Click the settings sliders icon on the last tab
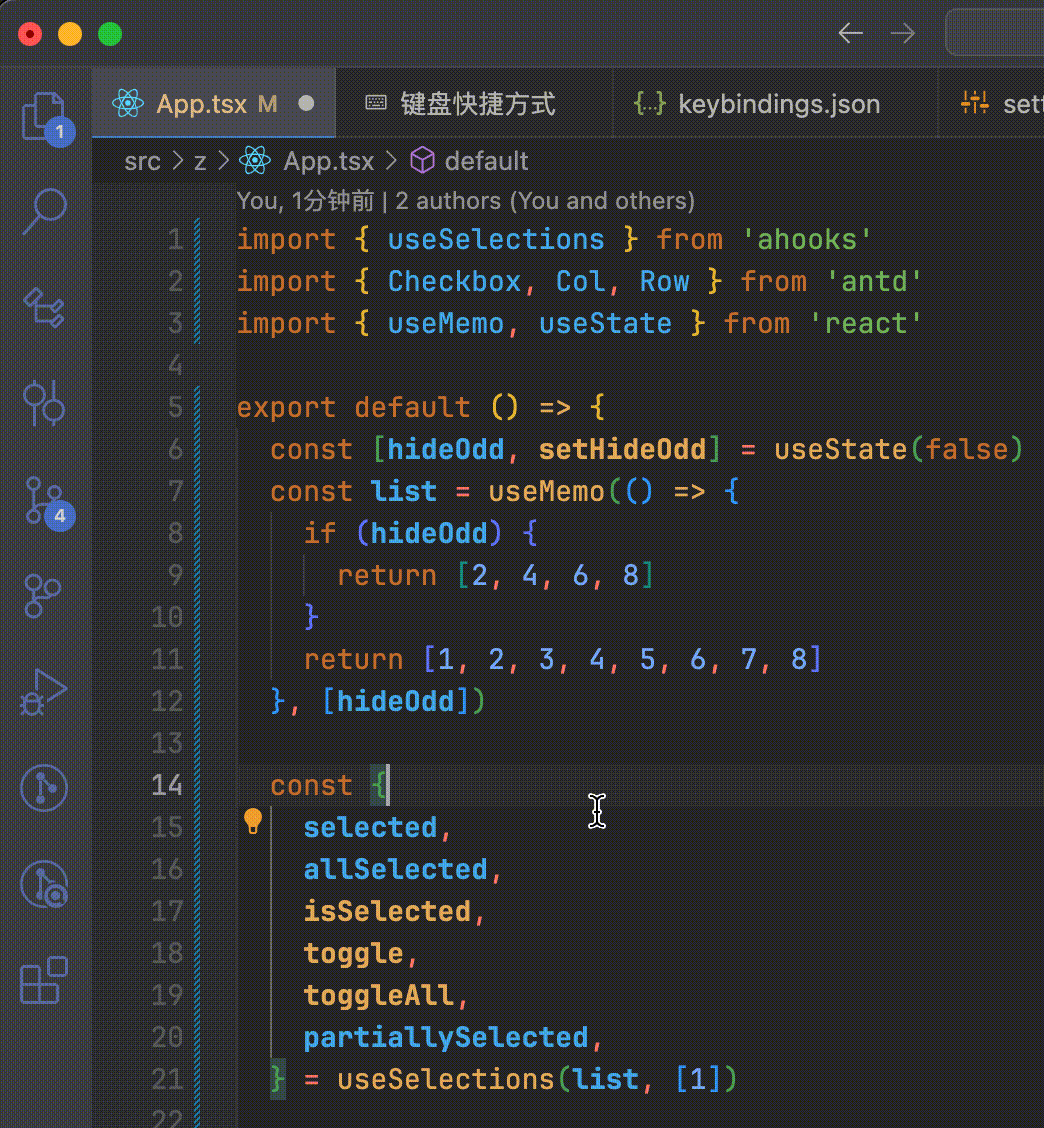The height and width of the screenshot is (1128, 1044). (975, 103)
